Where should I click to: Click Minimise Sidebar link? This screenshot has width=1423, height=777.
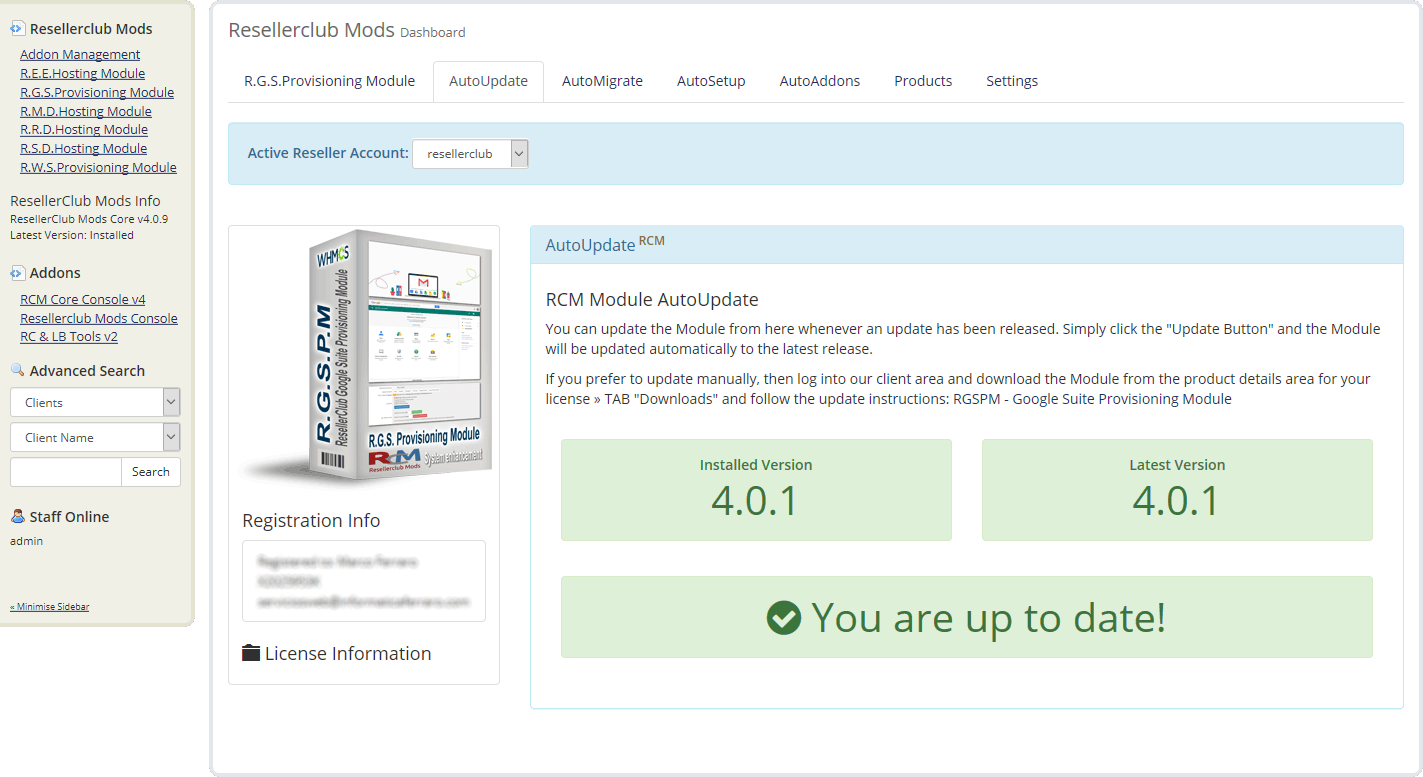49,607
